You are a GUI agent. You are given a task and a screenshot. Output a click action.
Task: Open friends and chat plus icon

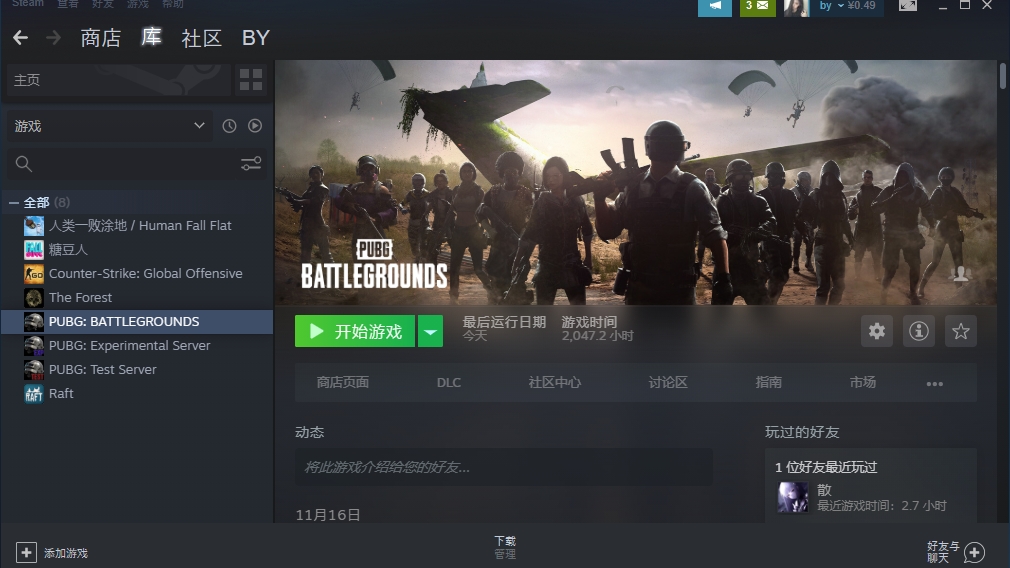974,552
